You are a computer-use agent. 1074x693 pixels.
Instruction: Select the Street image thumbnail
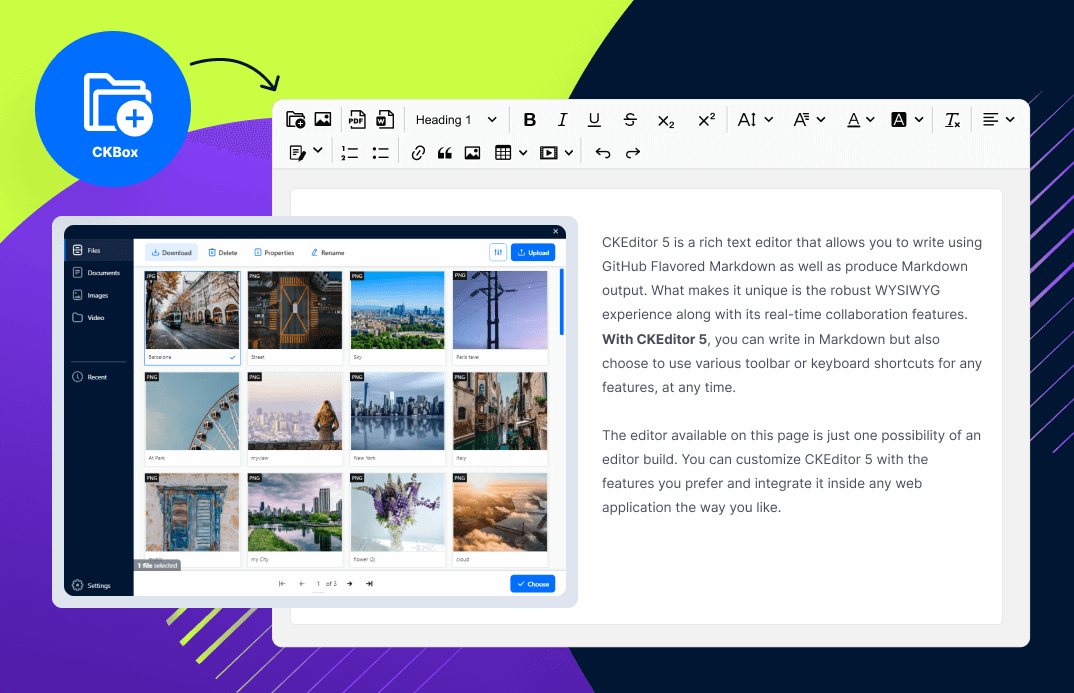click(x=295, y=311)
